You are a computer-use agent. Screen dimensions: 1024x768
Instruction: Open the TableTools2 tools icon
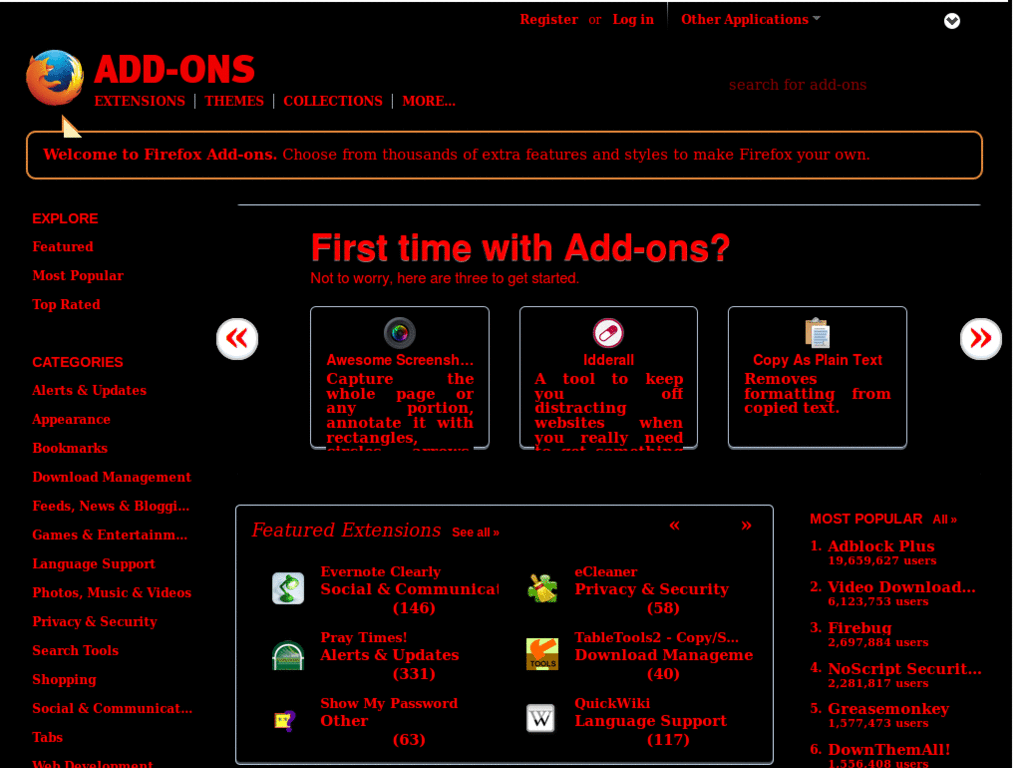[x=542, y=653]
